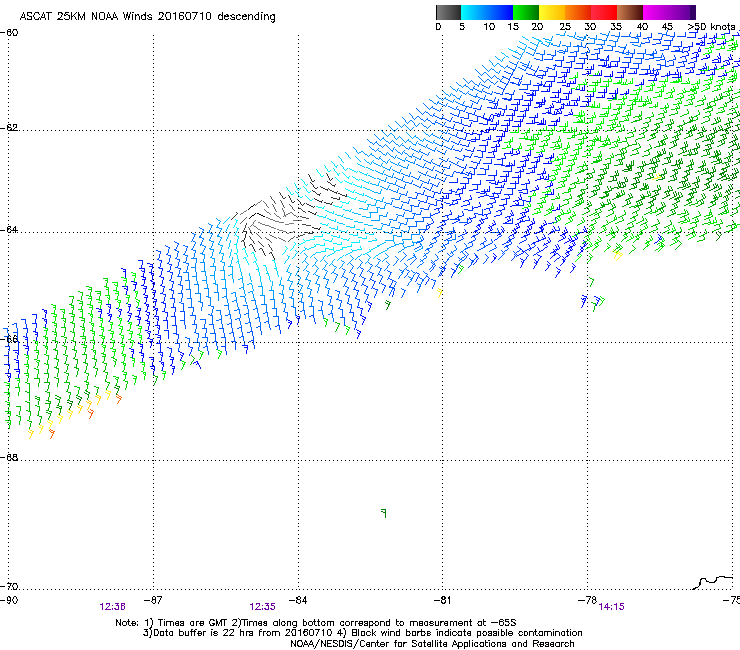Click the '35' label under the color scale
Viewport: 740px width, 650px height.
(616, 27)
